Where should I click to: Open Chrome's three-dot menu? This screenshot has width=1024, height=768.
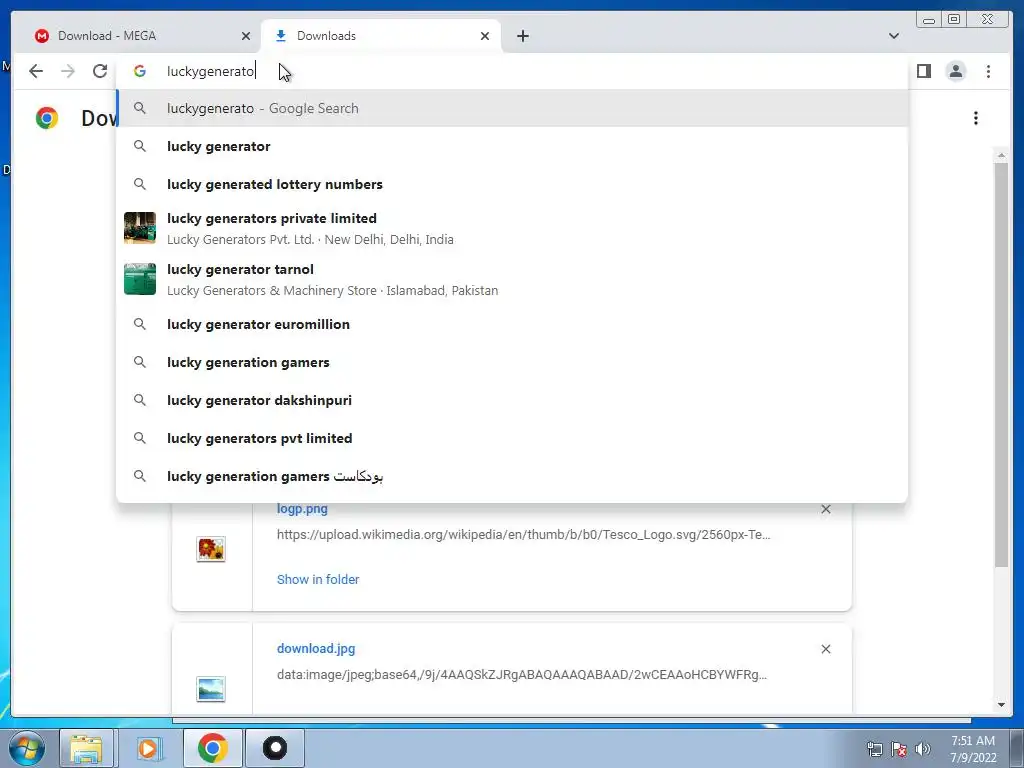coord(988,71)
